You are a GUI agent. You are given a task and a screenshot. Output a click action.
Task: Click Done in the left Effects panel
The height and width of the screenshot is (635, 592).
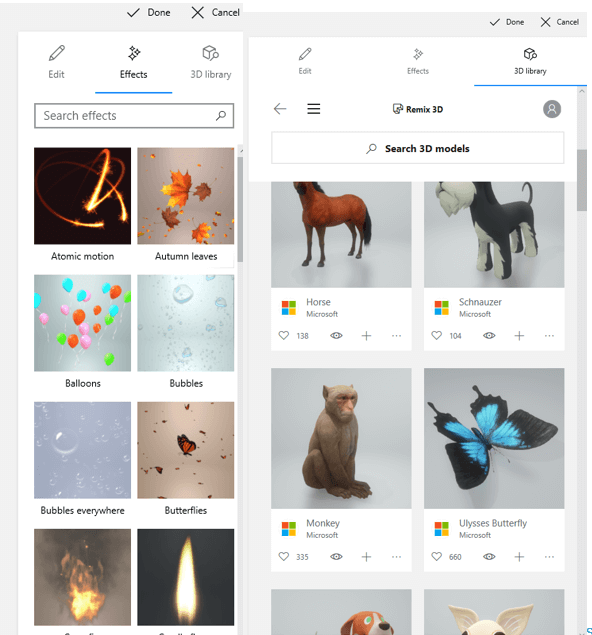pos(149,13)
